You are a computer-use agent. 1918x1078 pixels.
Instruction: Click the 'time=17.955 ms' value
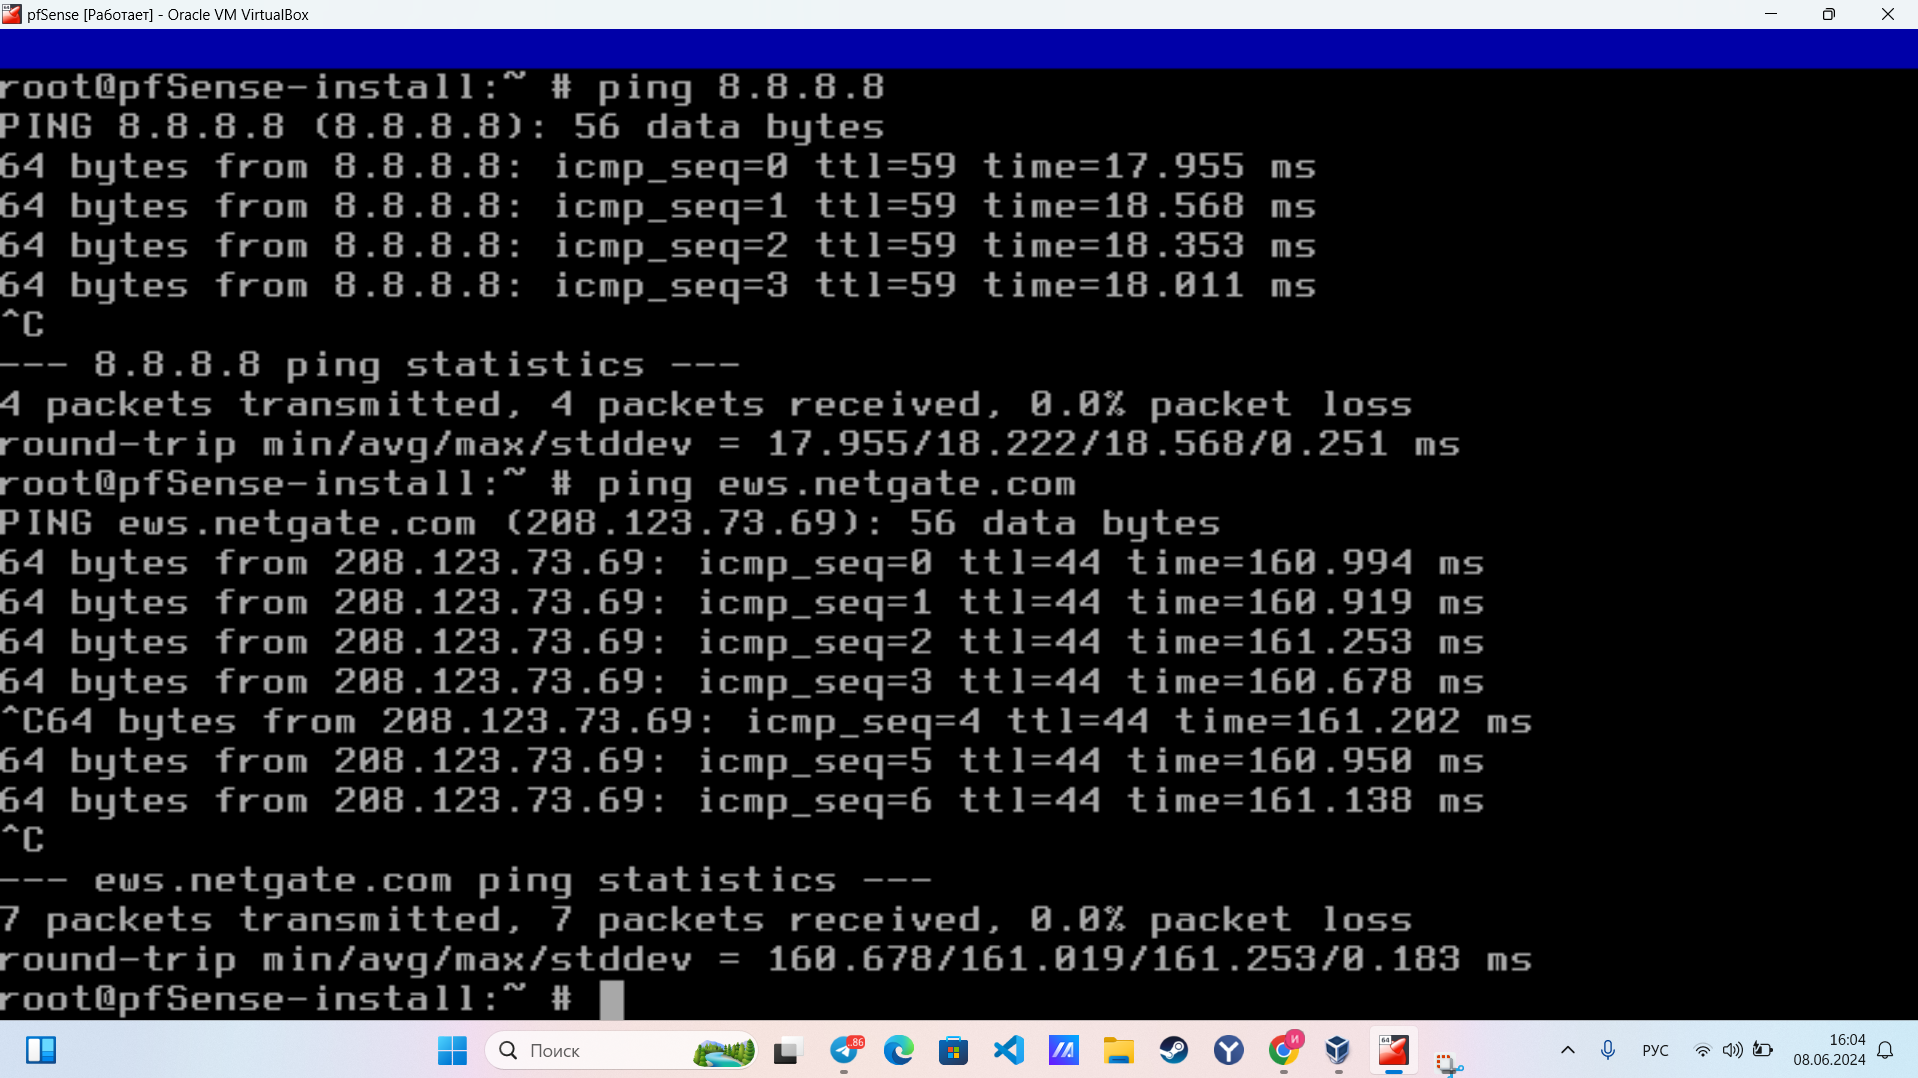point(1150,167)
